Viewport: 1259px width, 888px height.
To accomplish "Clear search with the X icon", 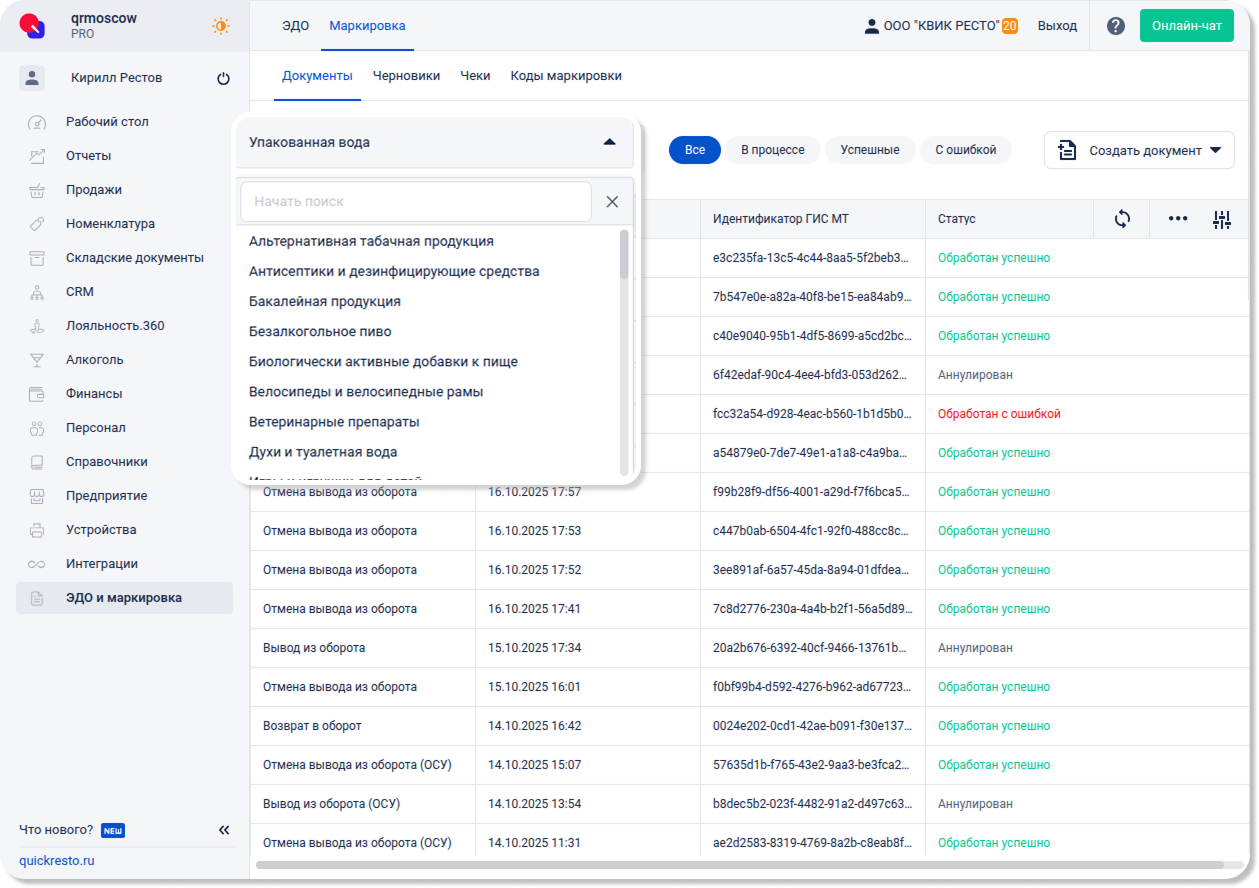I will click(612, 202).
